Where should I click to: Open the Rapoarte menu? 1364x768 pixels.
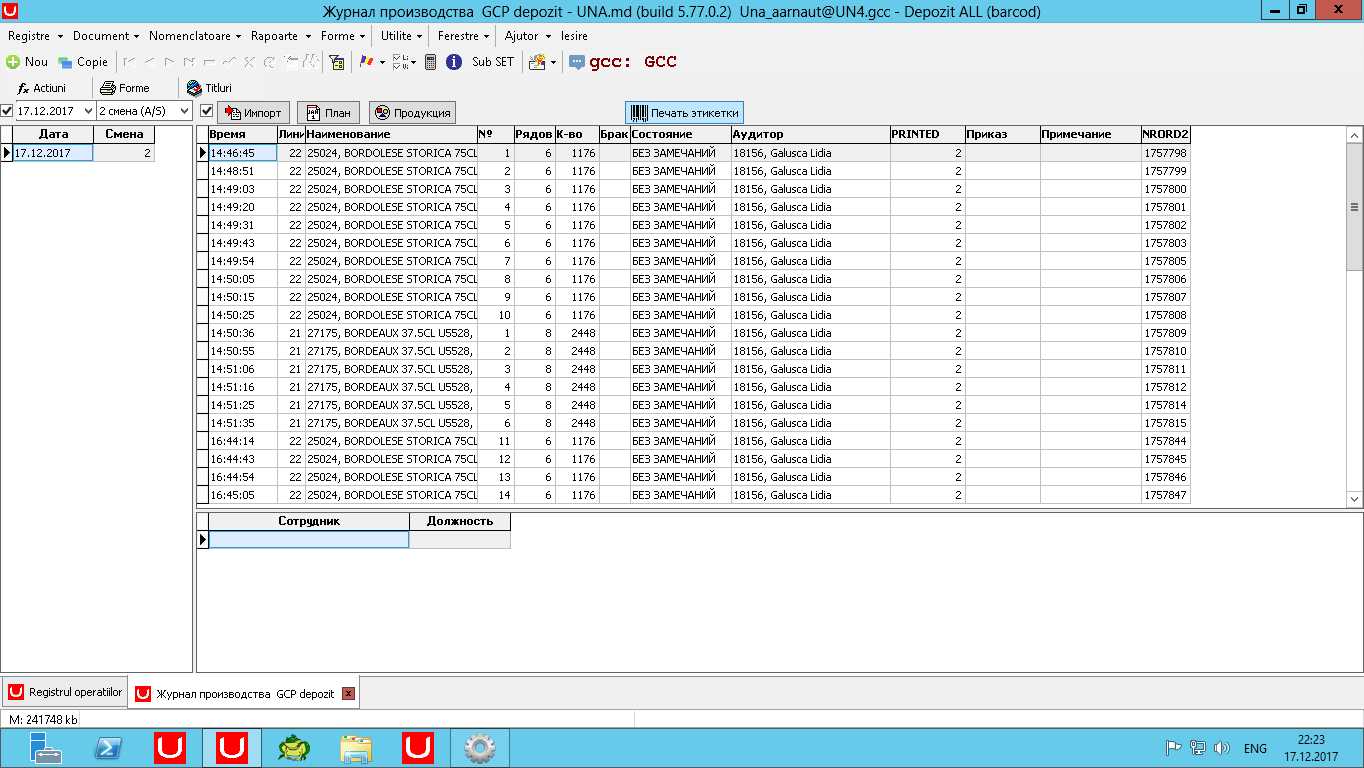coord(279,36)
